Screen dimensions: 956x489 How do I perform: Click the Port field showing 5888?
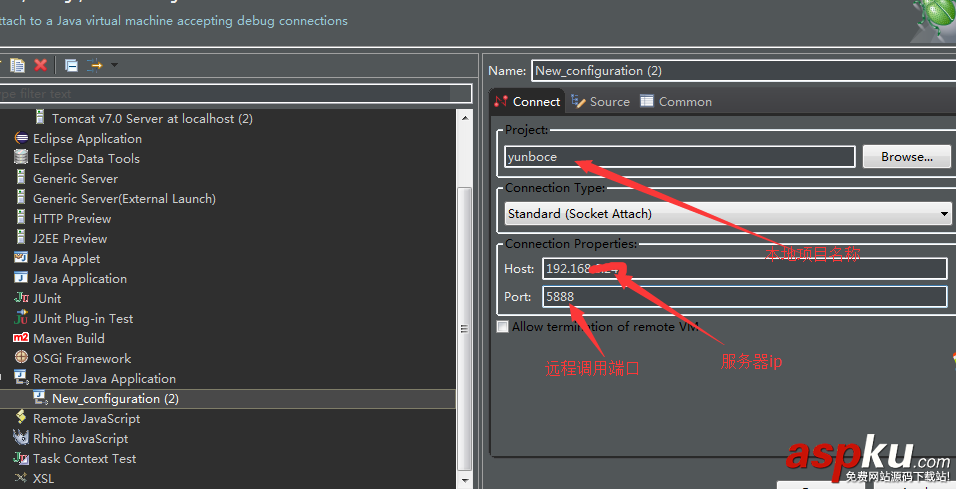744,297
